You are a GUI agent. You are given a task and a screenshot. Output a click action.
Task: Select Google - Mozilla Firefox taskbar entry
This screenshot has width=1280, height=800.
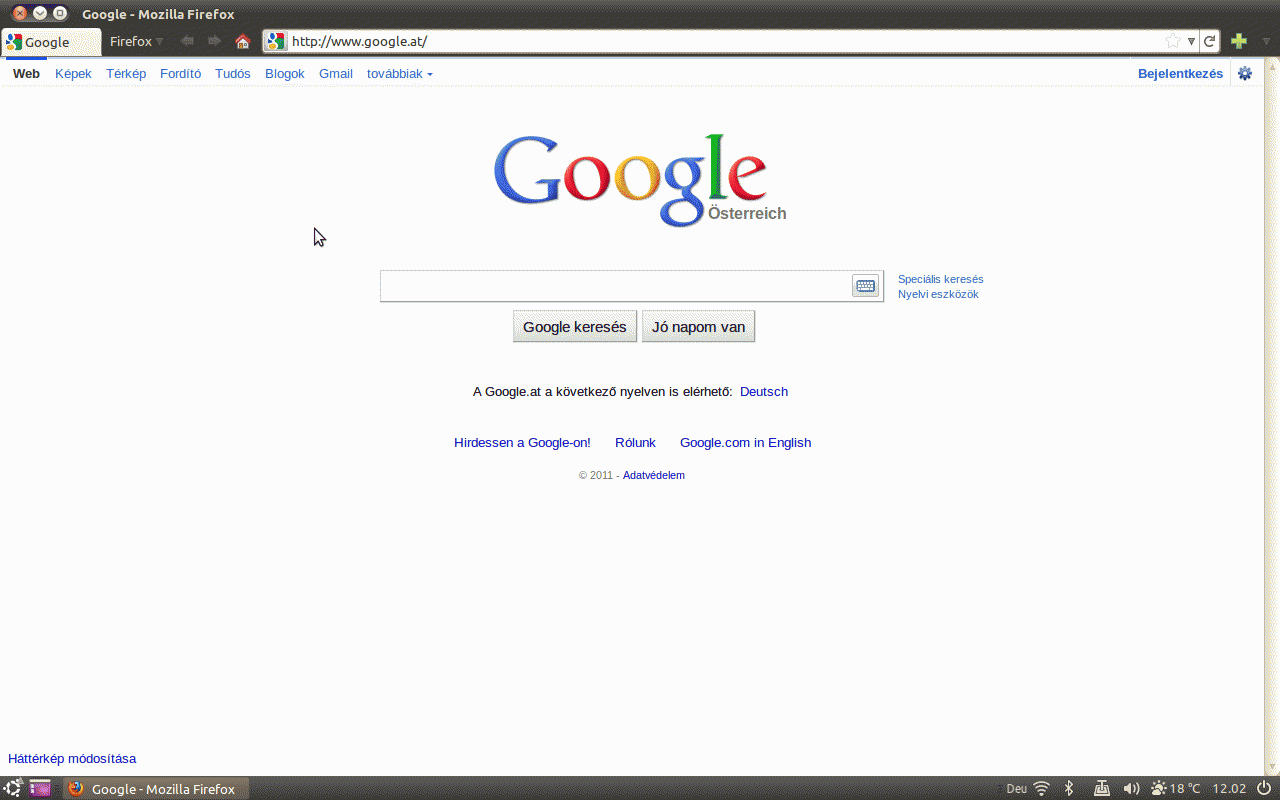coord(156,788)
